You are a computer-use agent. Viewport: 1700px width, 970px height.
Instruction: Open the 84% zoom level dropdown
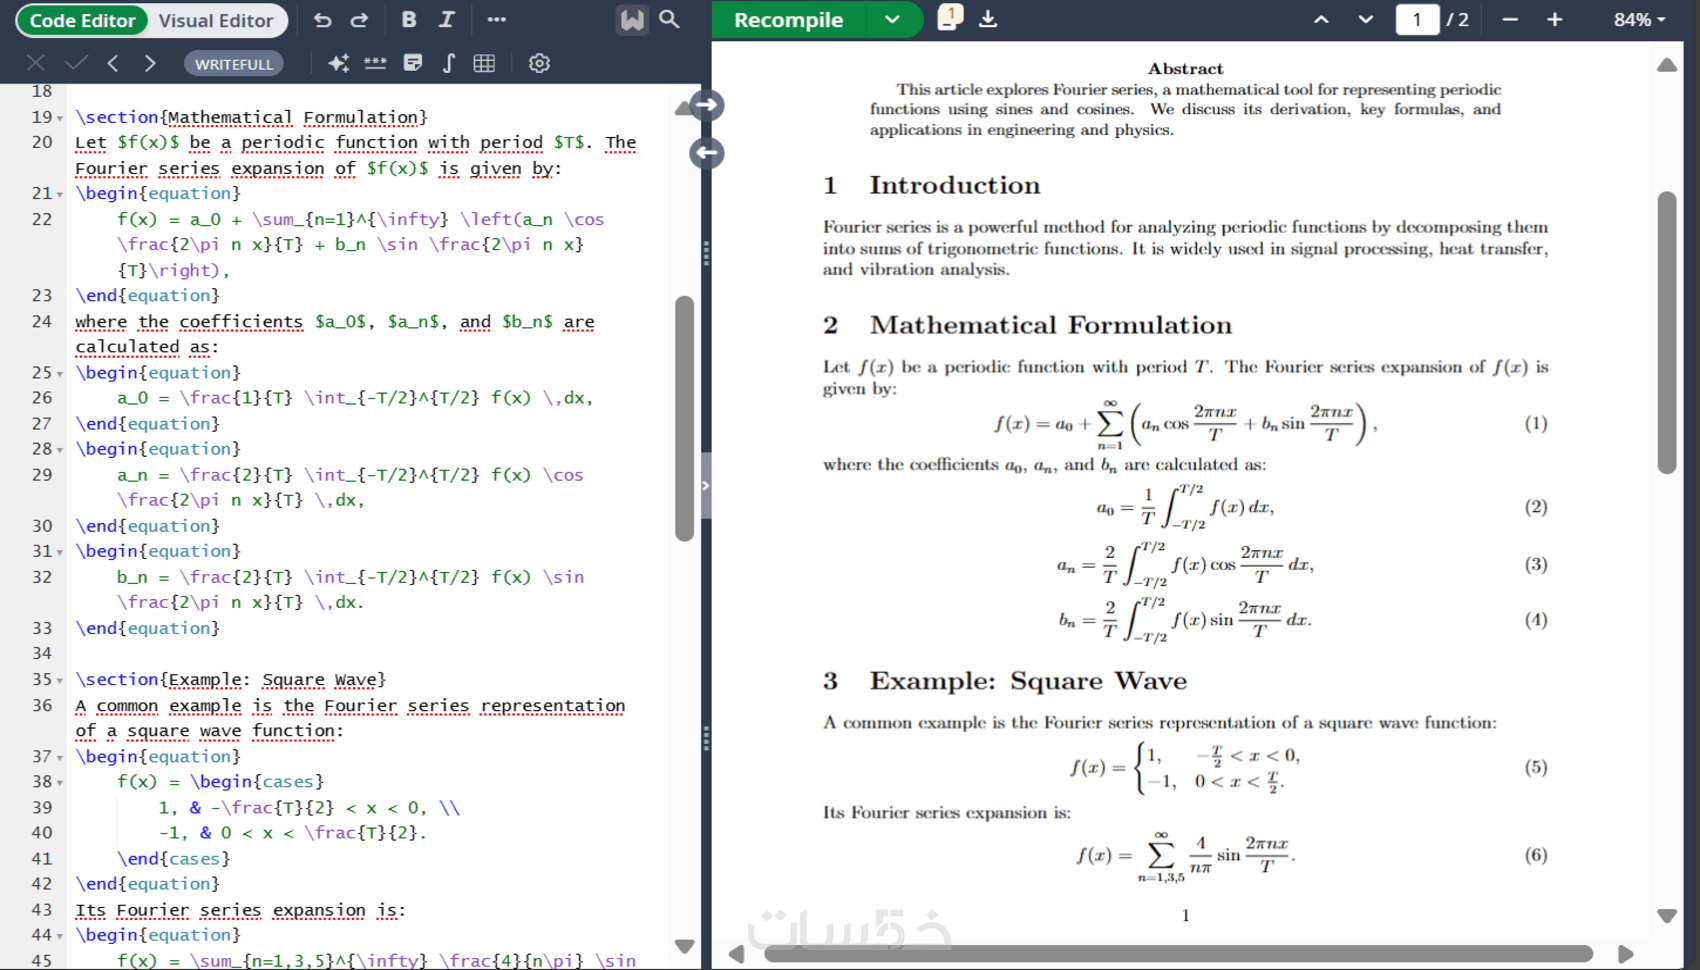tap(1640, 20)
